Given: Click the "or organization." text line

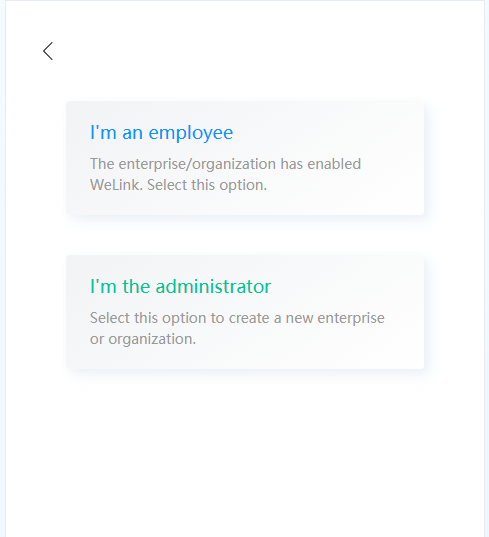Looking at the screenshot, I should 143,339.
